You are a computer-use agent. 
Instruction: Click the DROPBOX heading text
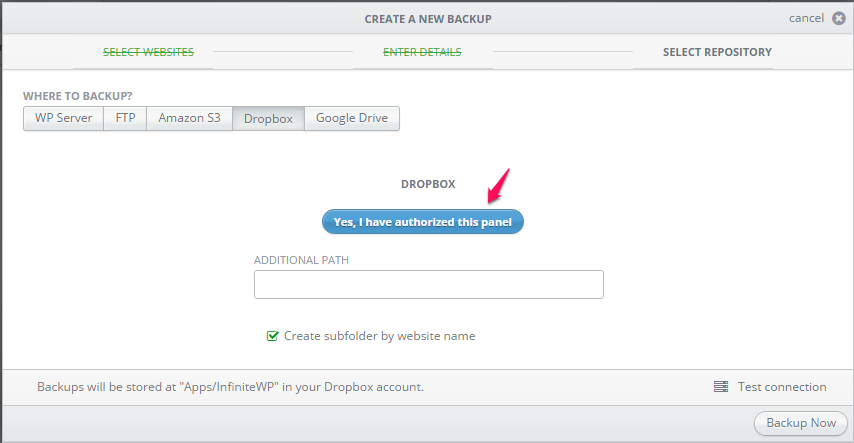tap(428, 184)
